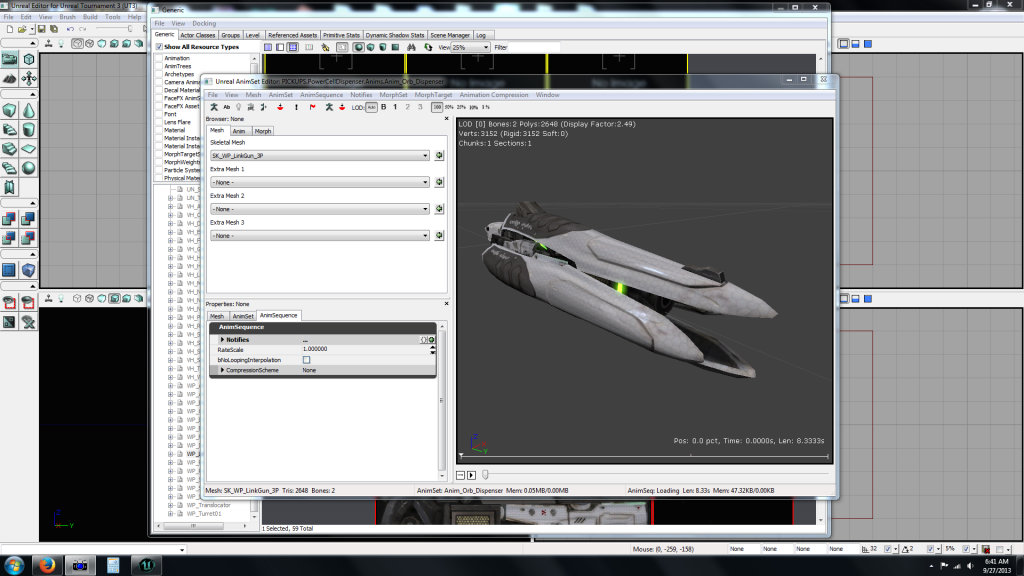
Task: Click the Undo arrow in main toolbar
Action: [x=70, y=29]
